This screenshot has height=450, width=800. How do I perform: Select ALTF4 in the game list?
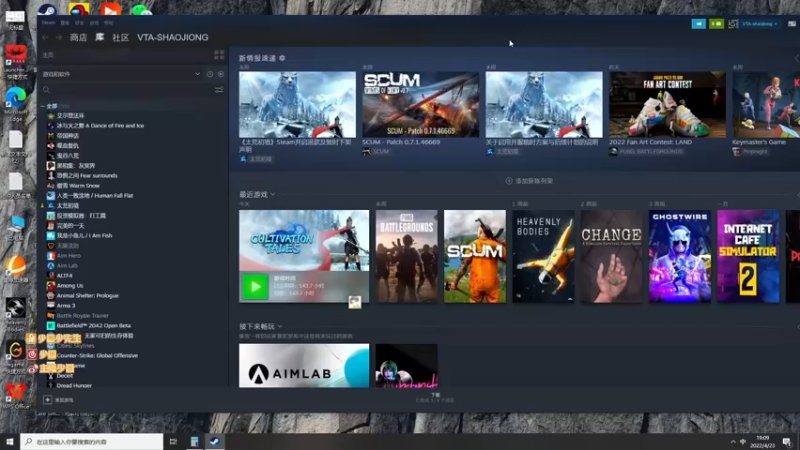coord(65,276)
